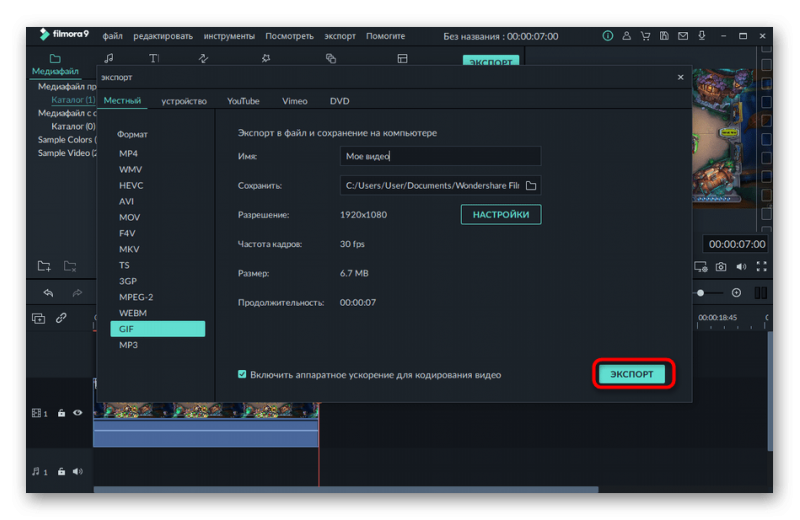800x520 pixels.
Task: Select the WEBM format
Action: (133, 313)
